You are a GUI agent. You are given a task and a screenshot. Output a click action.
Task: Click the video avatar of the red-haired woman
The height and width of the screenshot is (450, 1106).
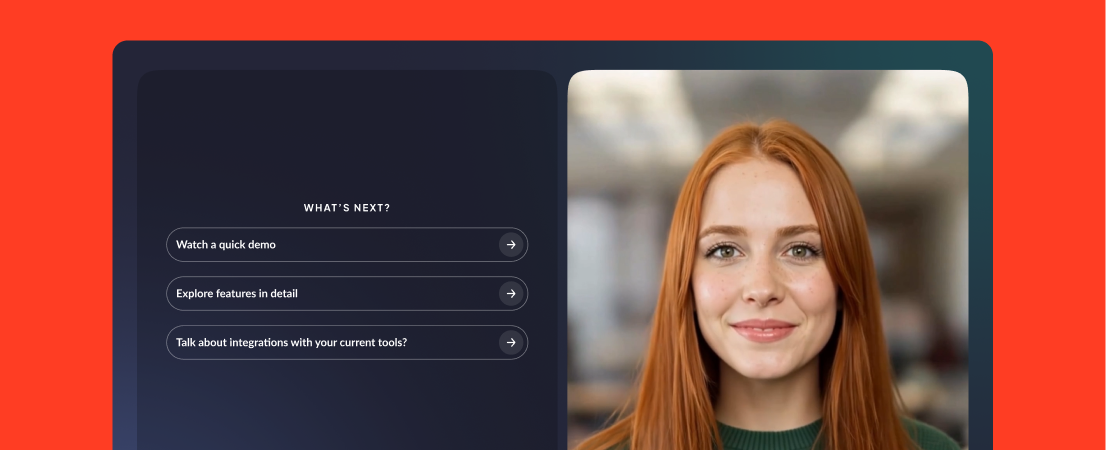coord(767,260)
